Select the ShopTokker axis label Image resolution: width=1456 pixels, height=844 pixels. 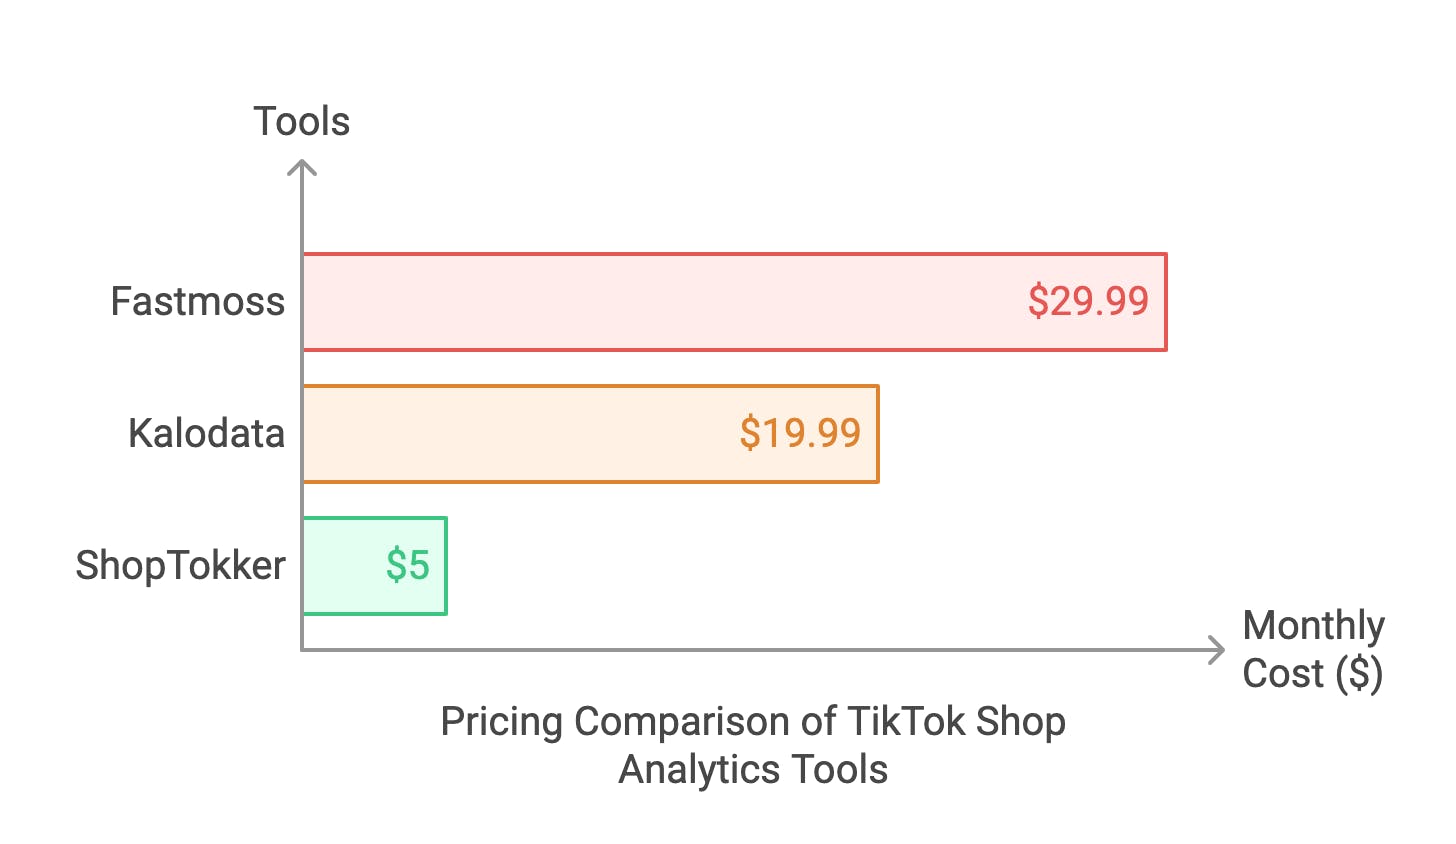181,566
